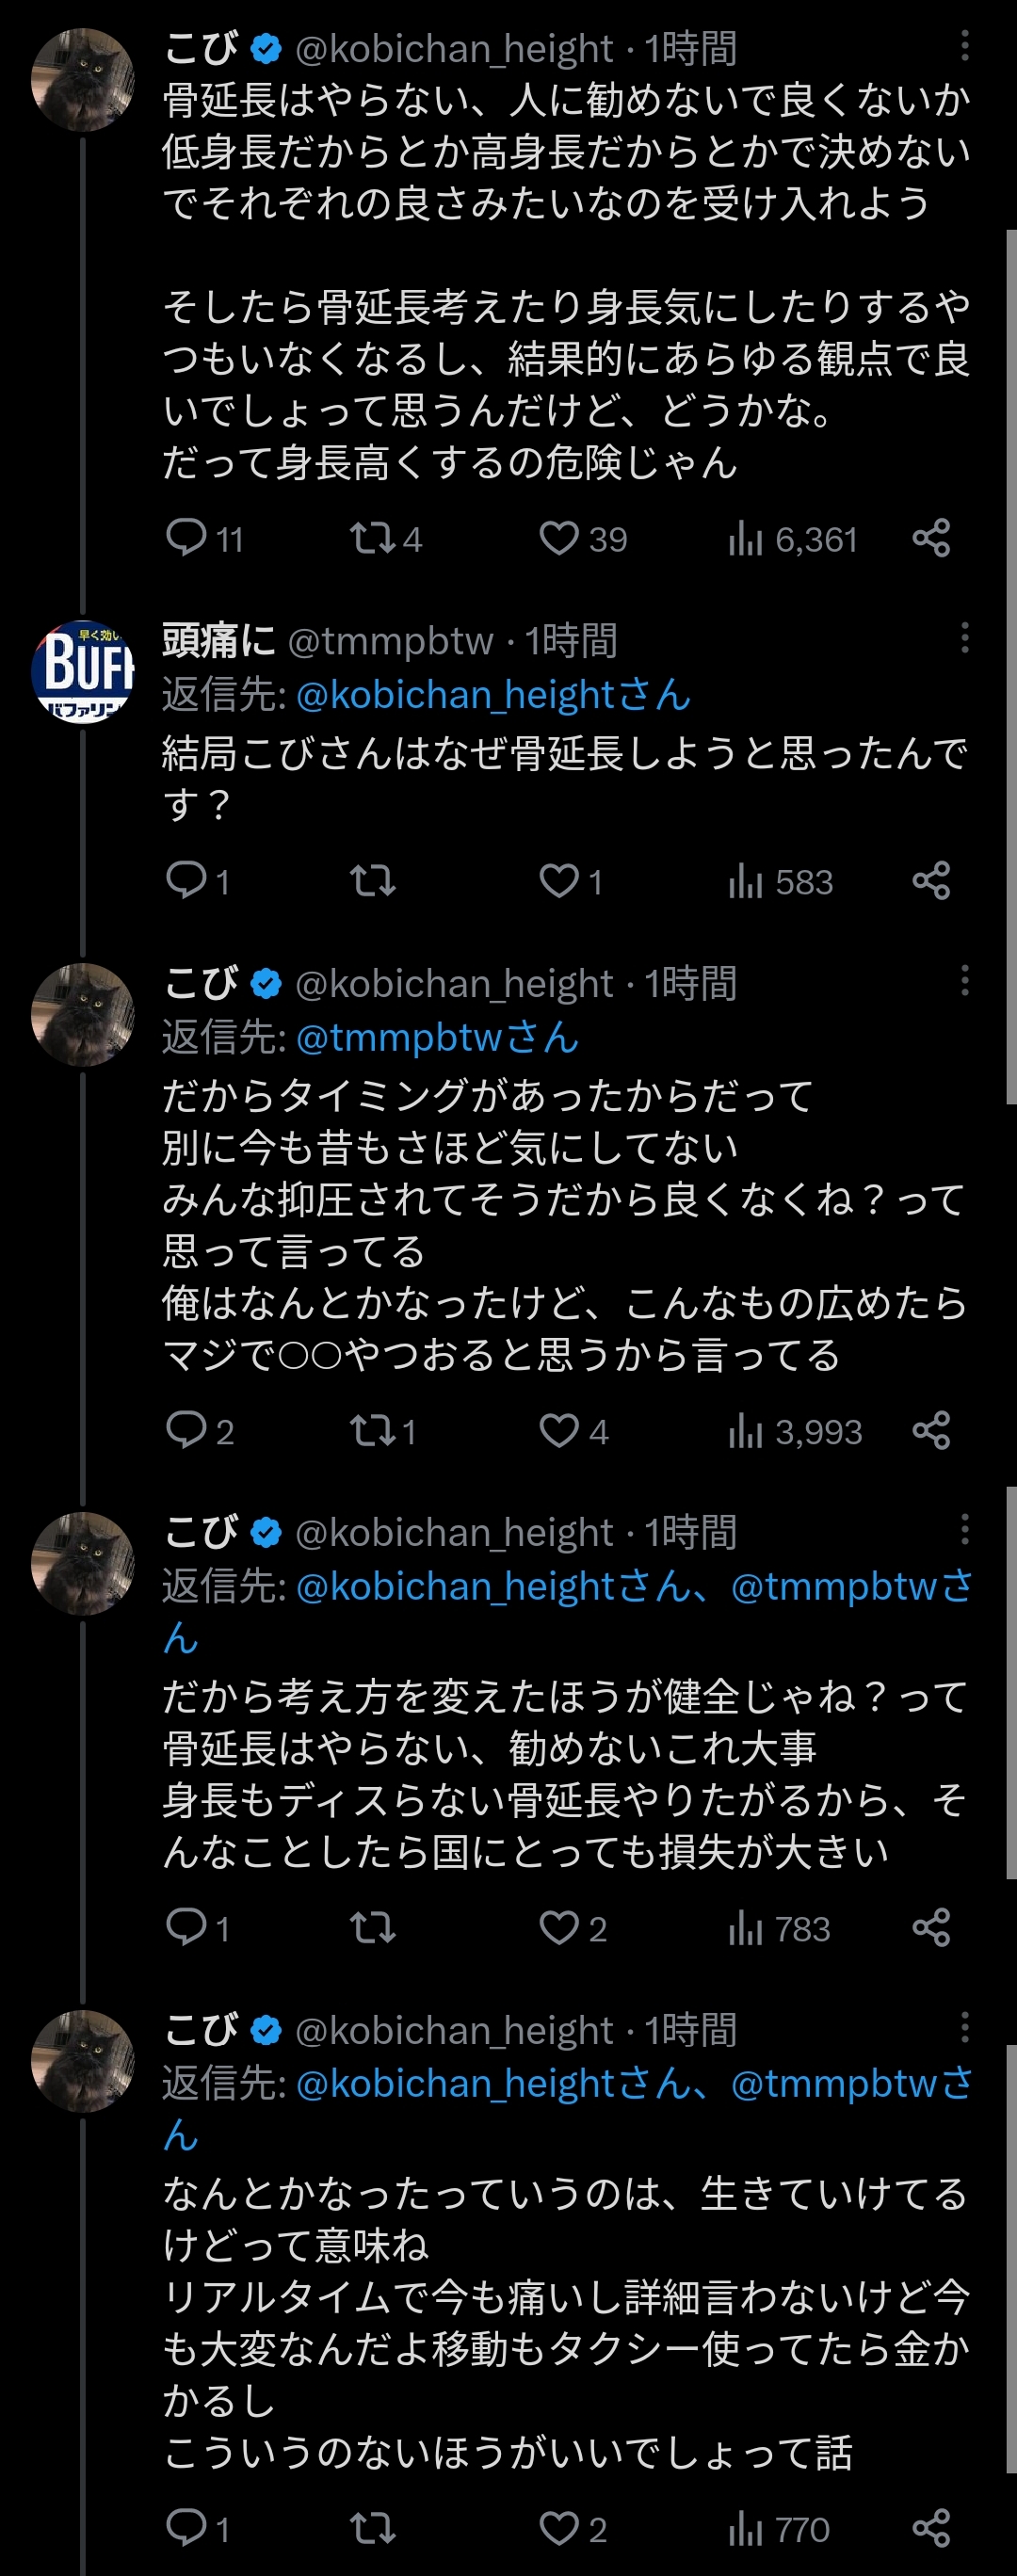Open the 頭痛に display name

pyautogui.click(x=218, y=640)
